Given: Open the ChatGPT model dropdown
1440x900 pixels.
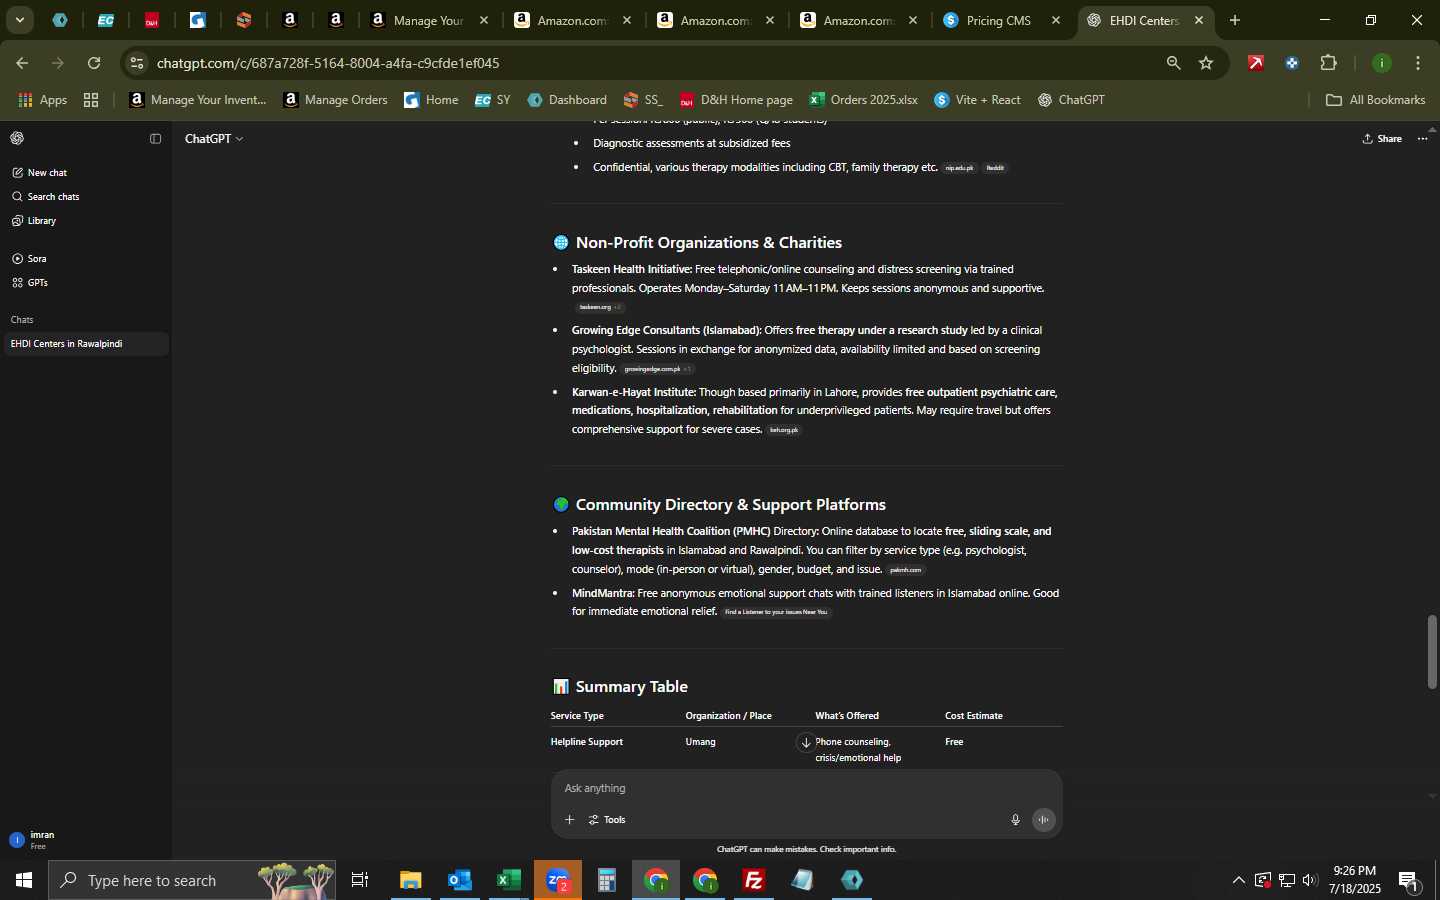Looking at the screenshot, I should 214,139.
